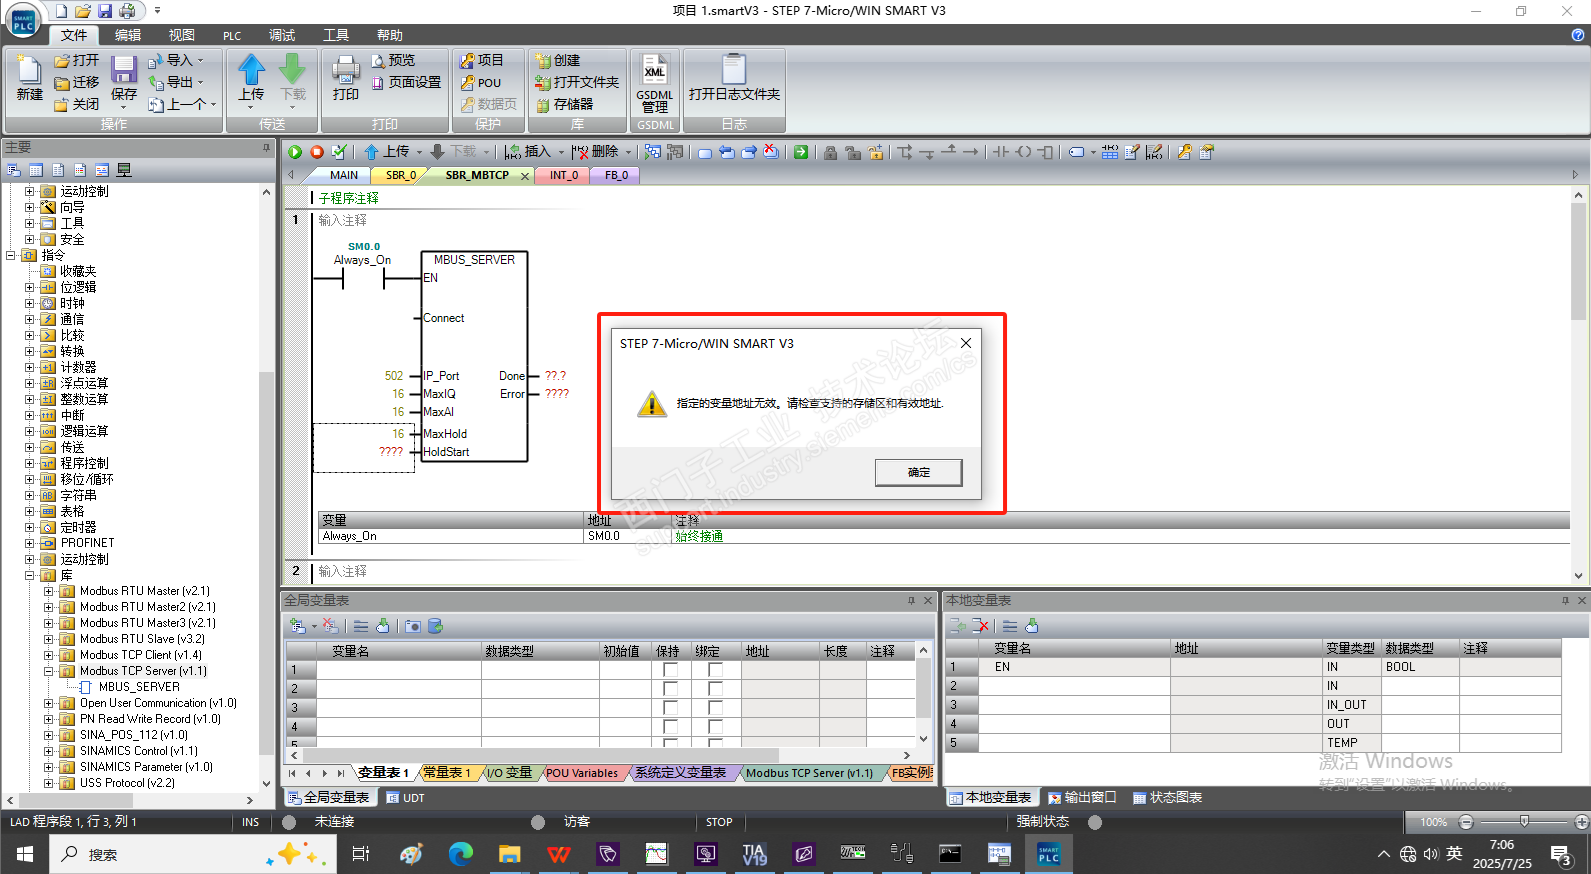Click the Print icon in ribbon
This screenshot has width=1591, height=874.
point(346,70)
